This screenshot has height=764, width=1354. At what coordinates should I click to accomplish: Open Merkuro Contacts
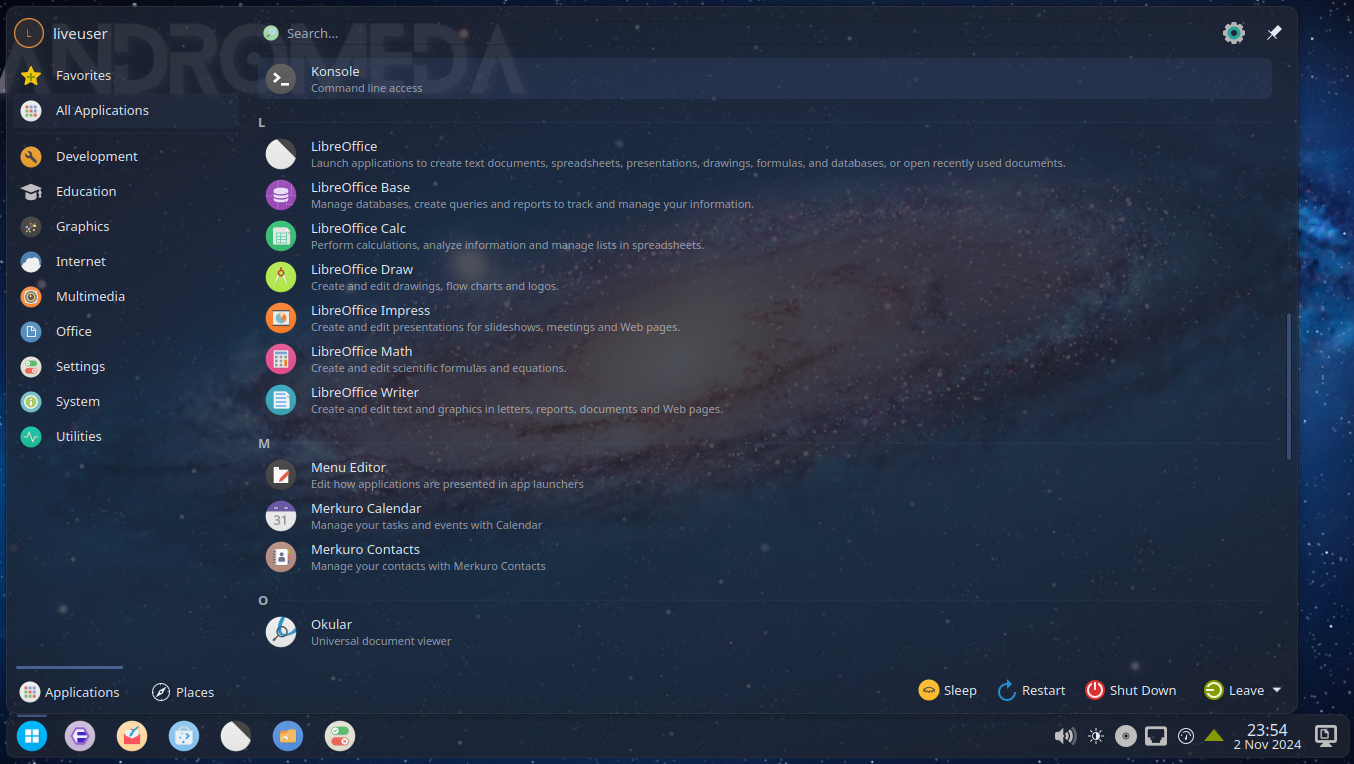pos(765,557)
